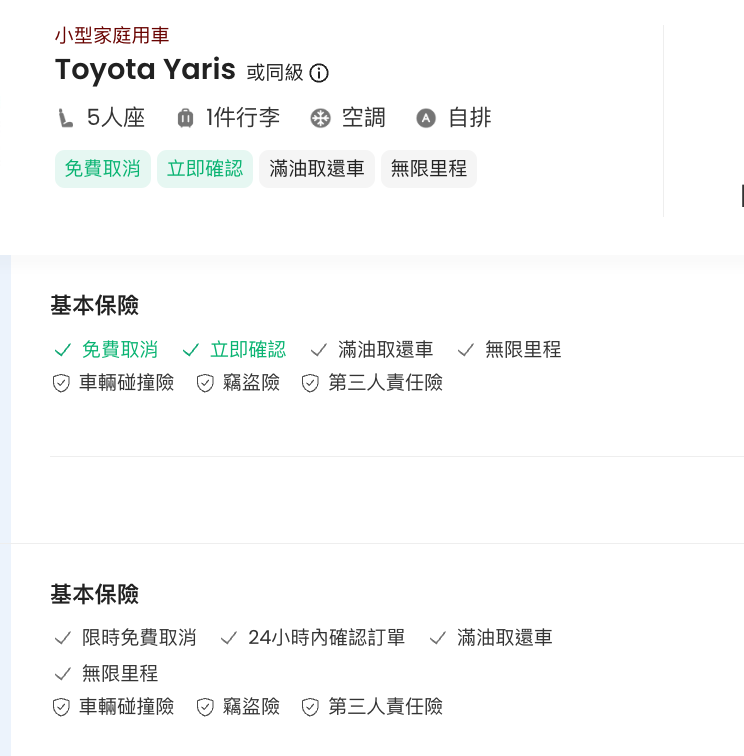Click the shield icon for 車輛碰撞險 in first plan

pos(61,383)
